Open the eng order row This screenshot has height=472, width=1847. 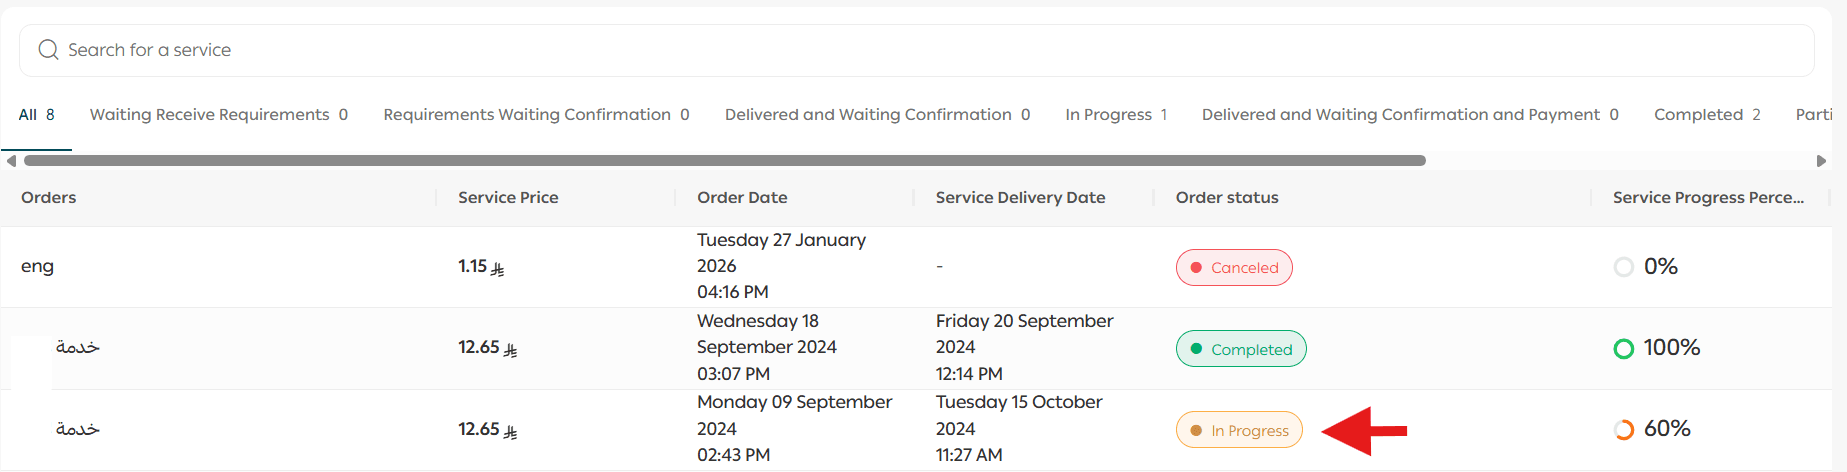(38, 266)
